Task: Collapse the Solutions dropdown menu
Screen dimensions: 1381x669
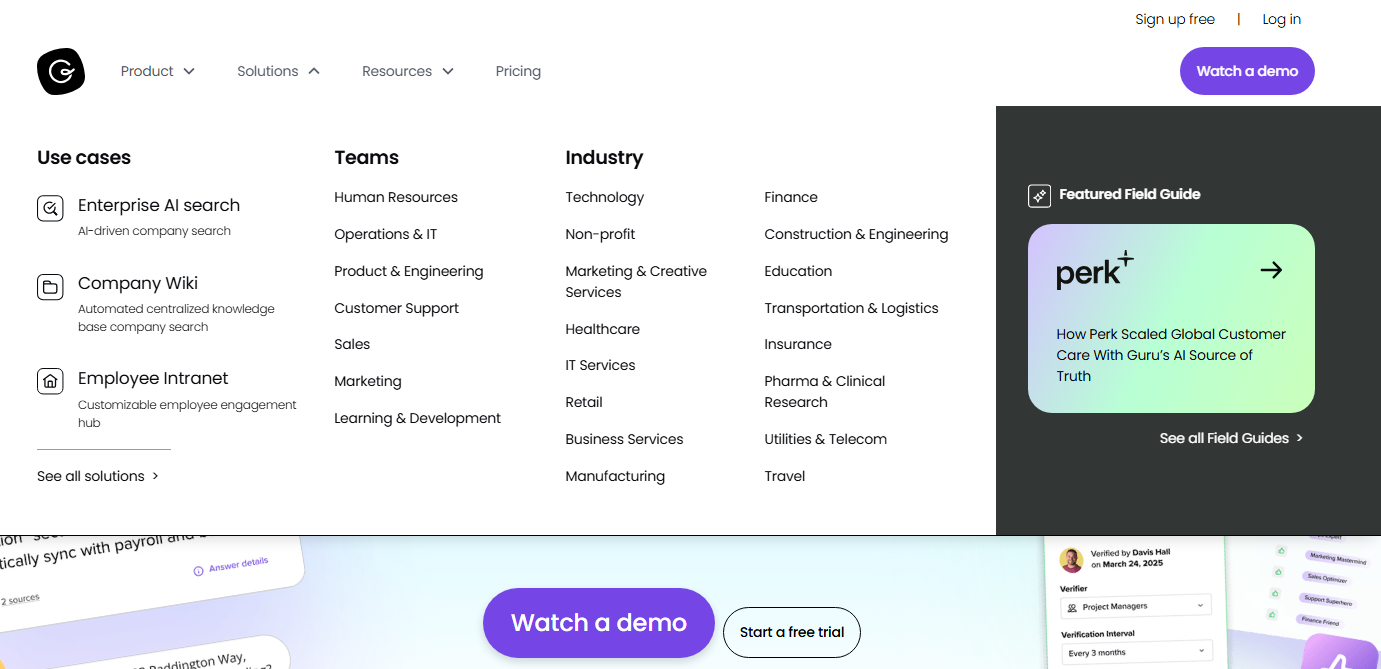Action: click(x=278, y=71)
